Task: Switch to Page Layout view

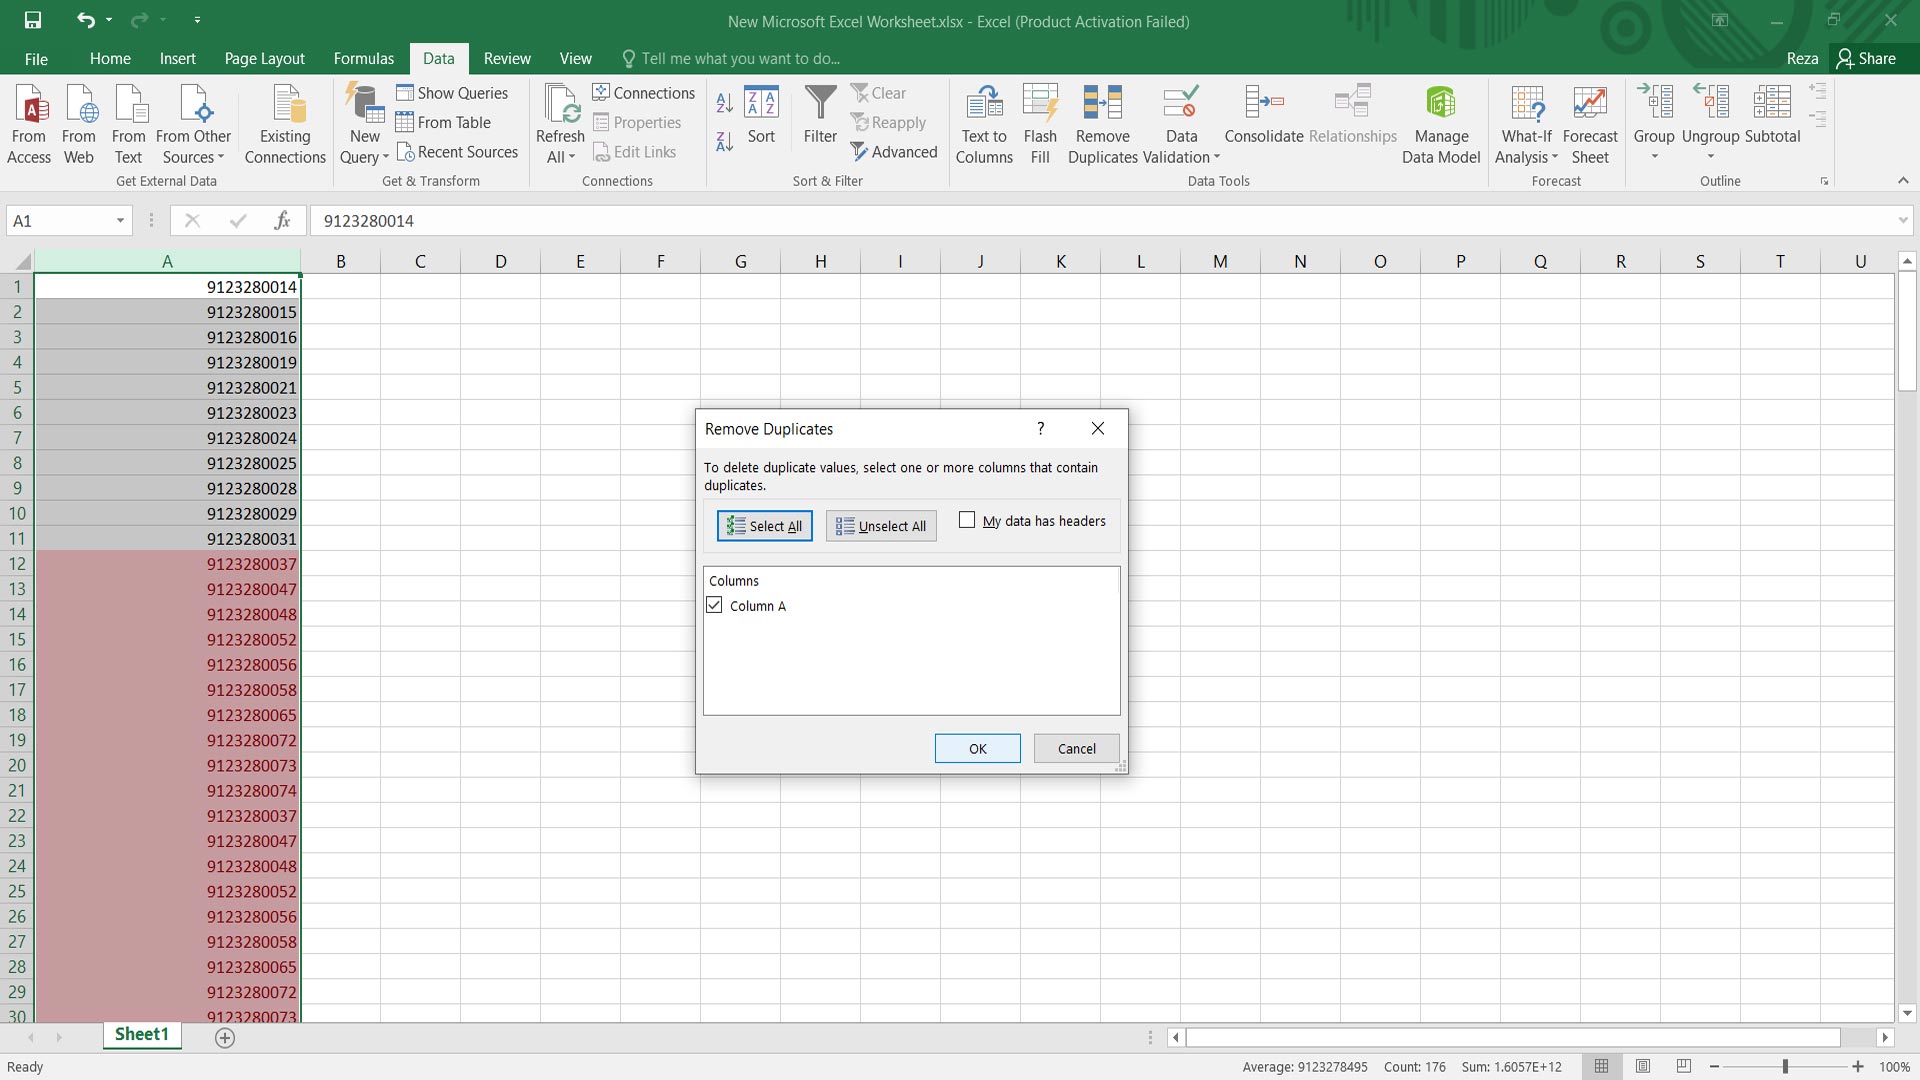Action: [1643, 1066]
